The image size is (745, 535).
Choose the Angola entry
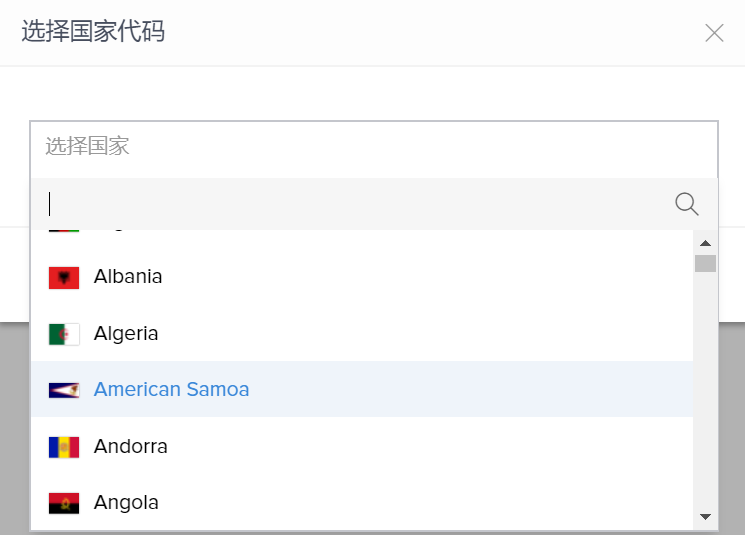[126, 503]
